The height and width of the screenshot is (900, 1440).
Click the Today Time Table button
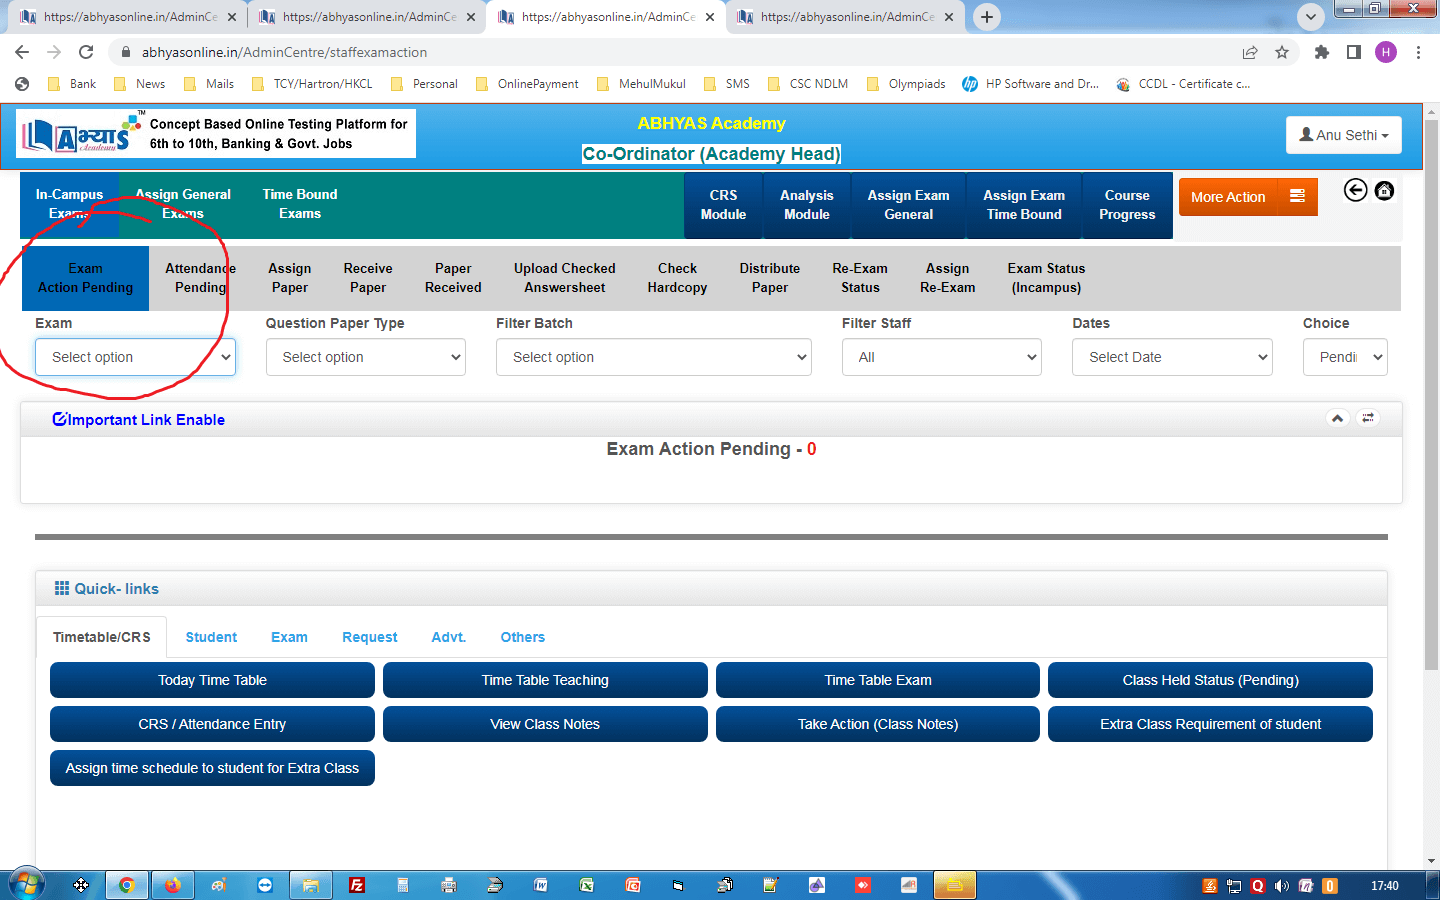(x=212, y=680)
